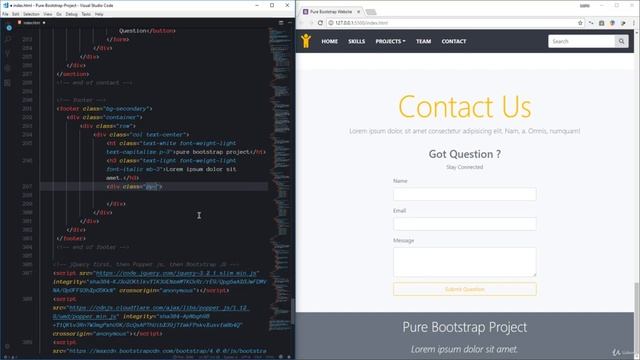Open the Debug menu in VS Code
The width and height of the screenshot is (640, 360).
click(x=71, y=14)
